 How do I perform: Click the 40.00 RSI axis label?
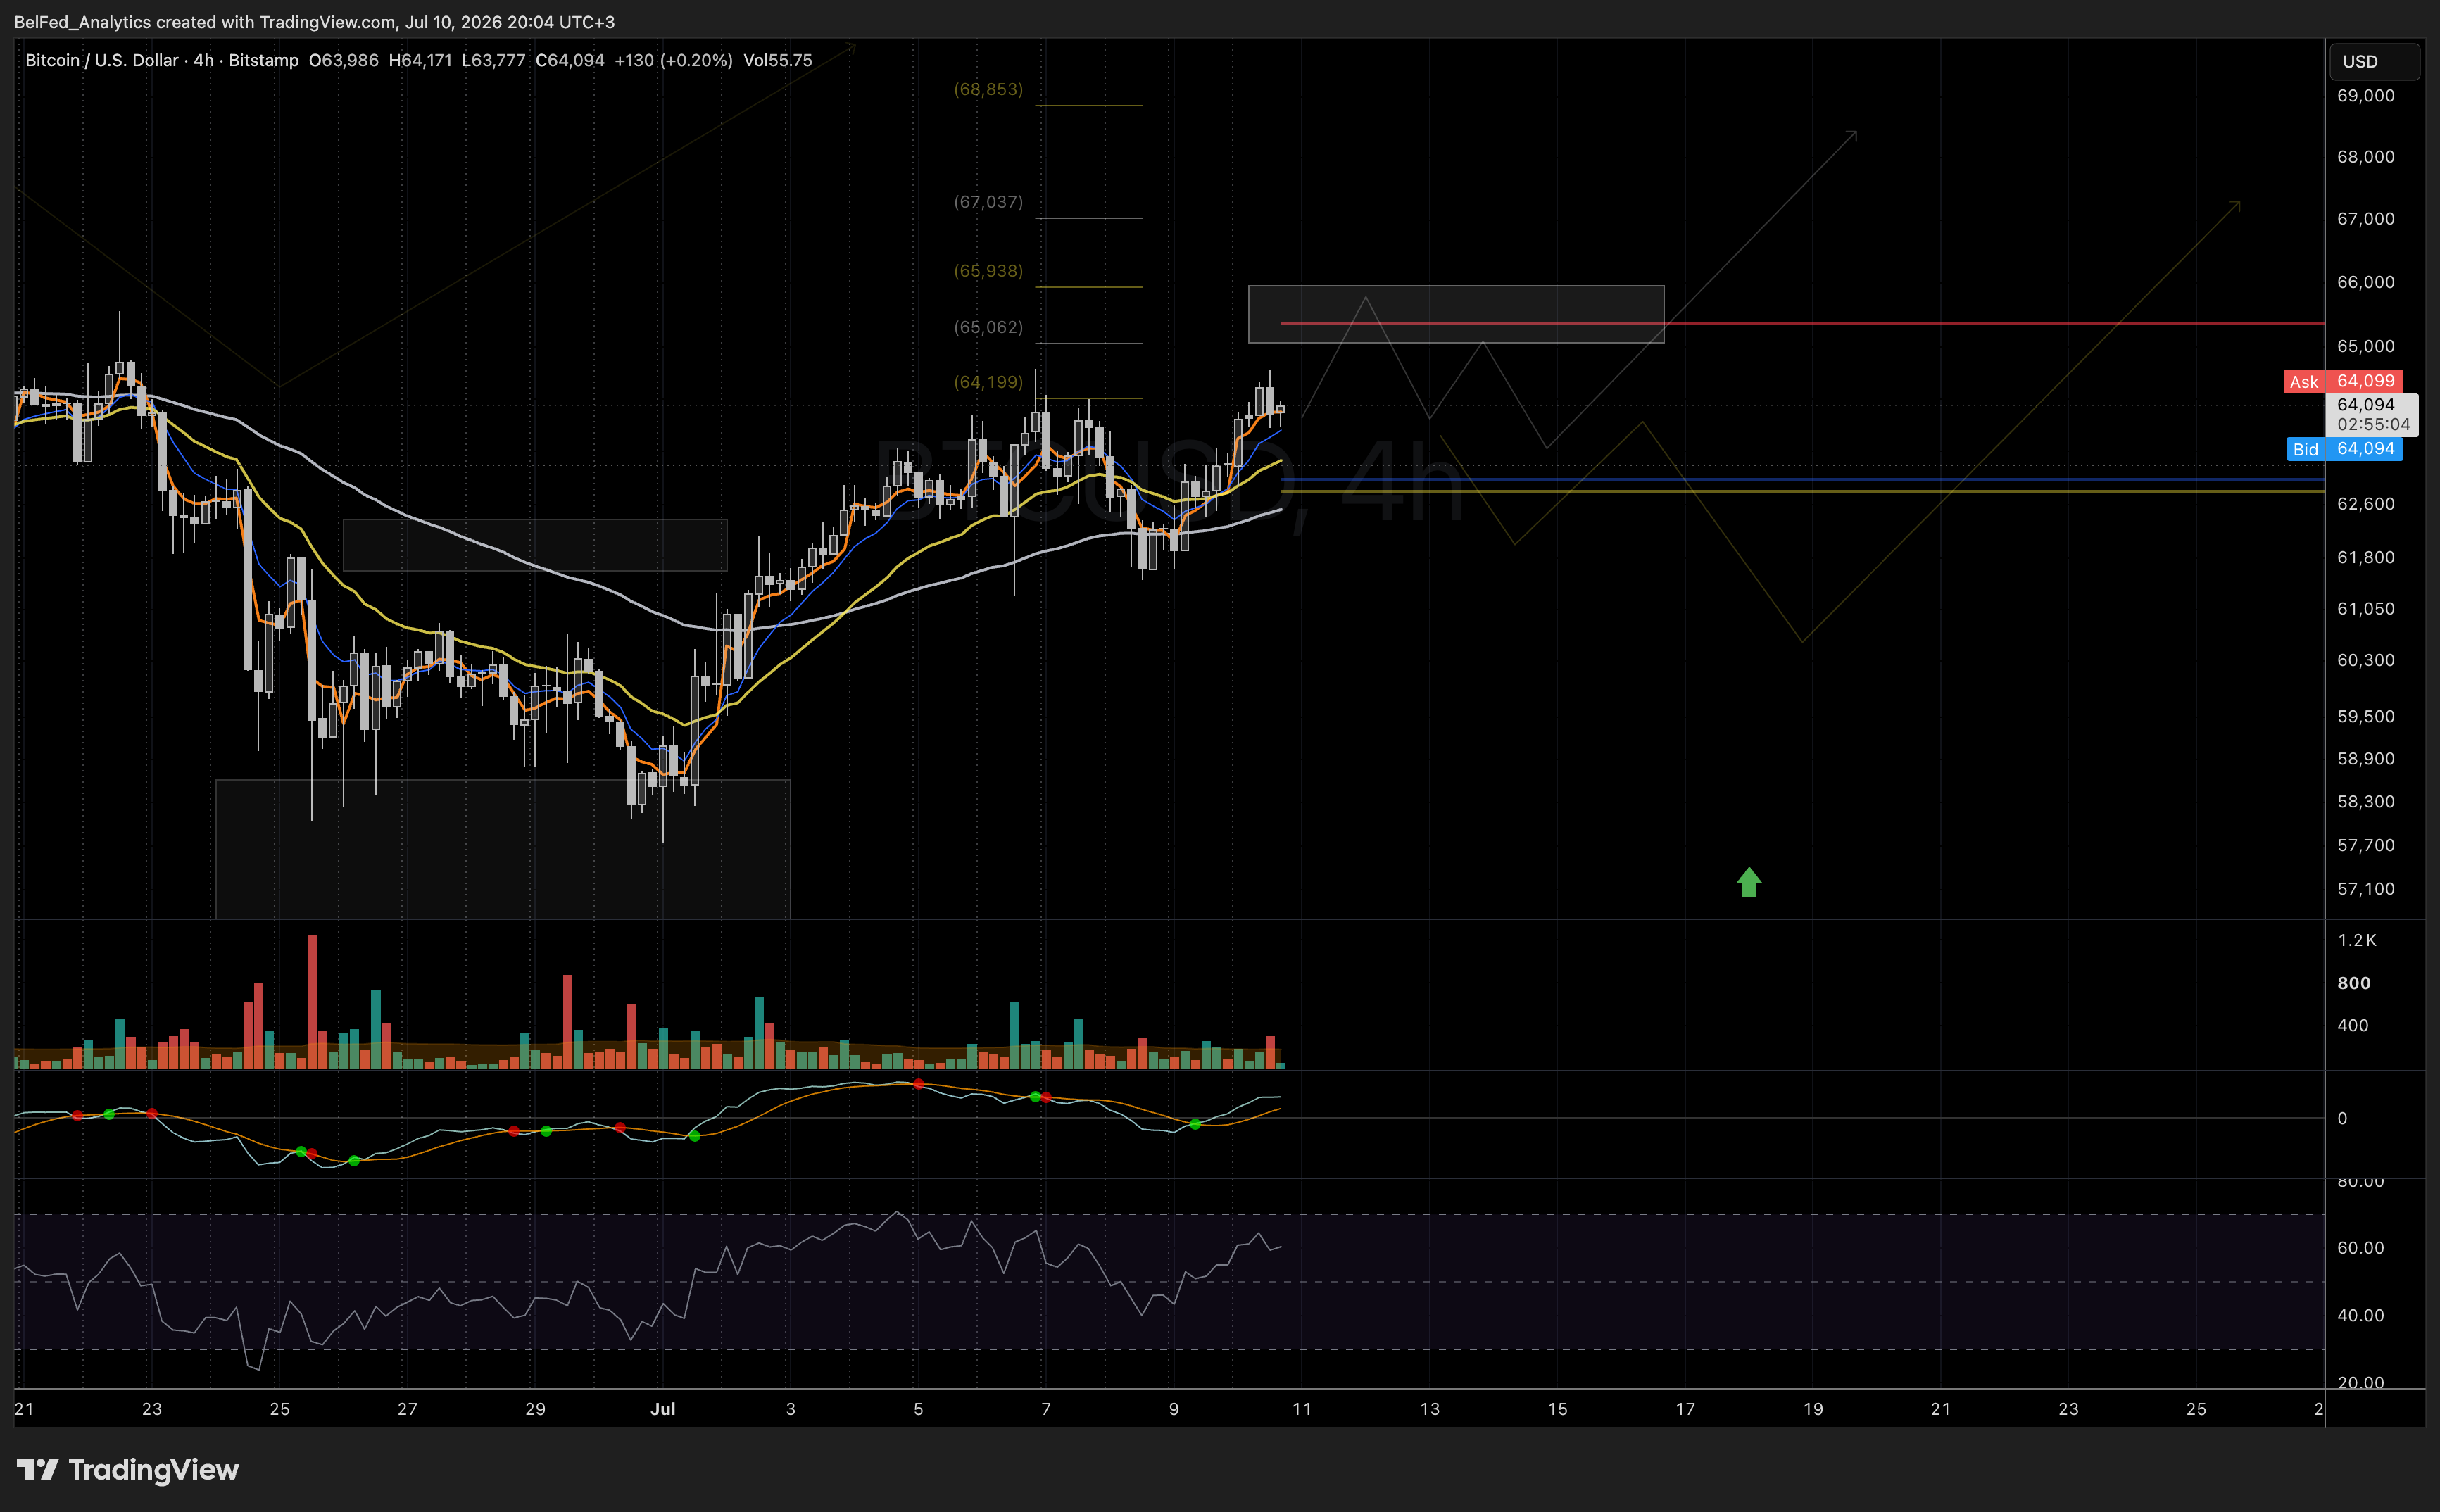tap(2360, 1315)
